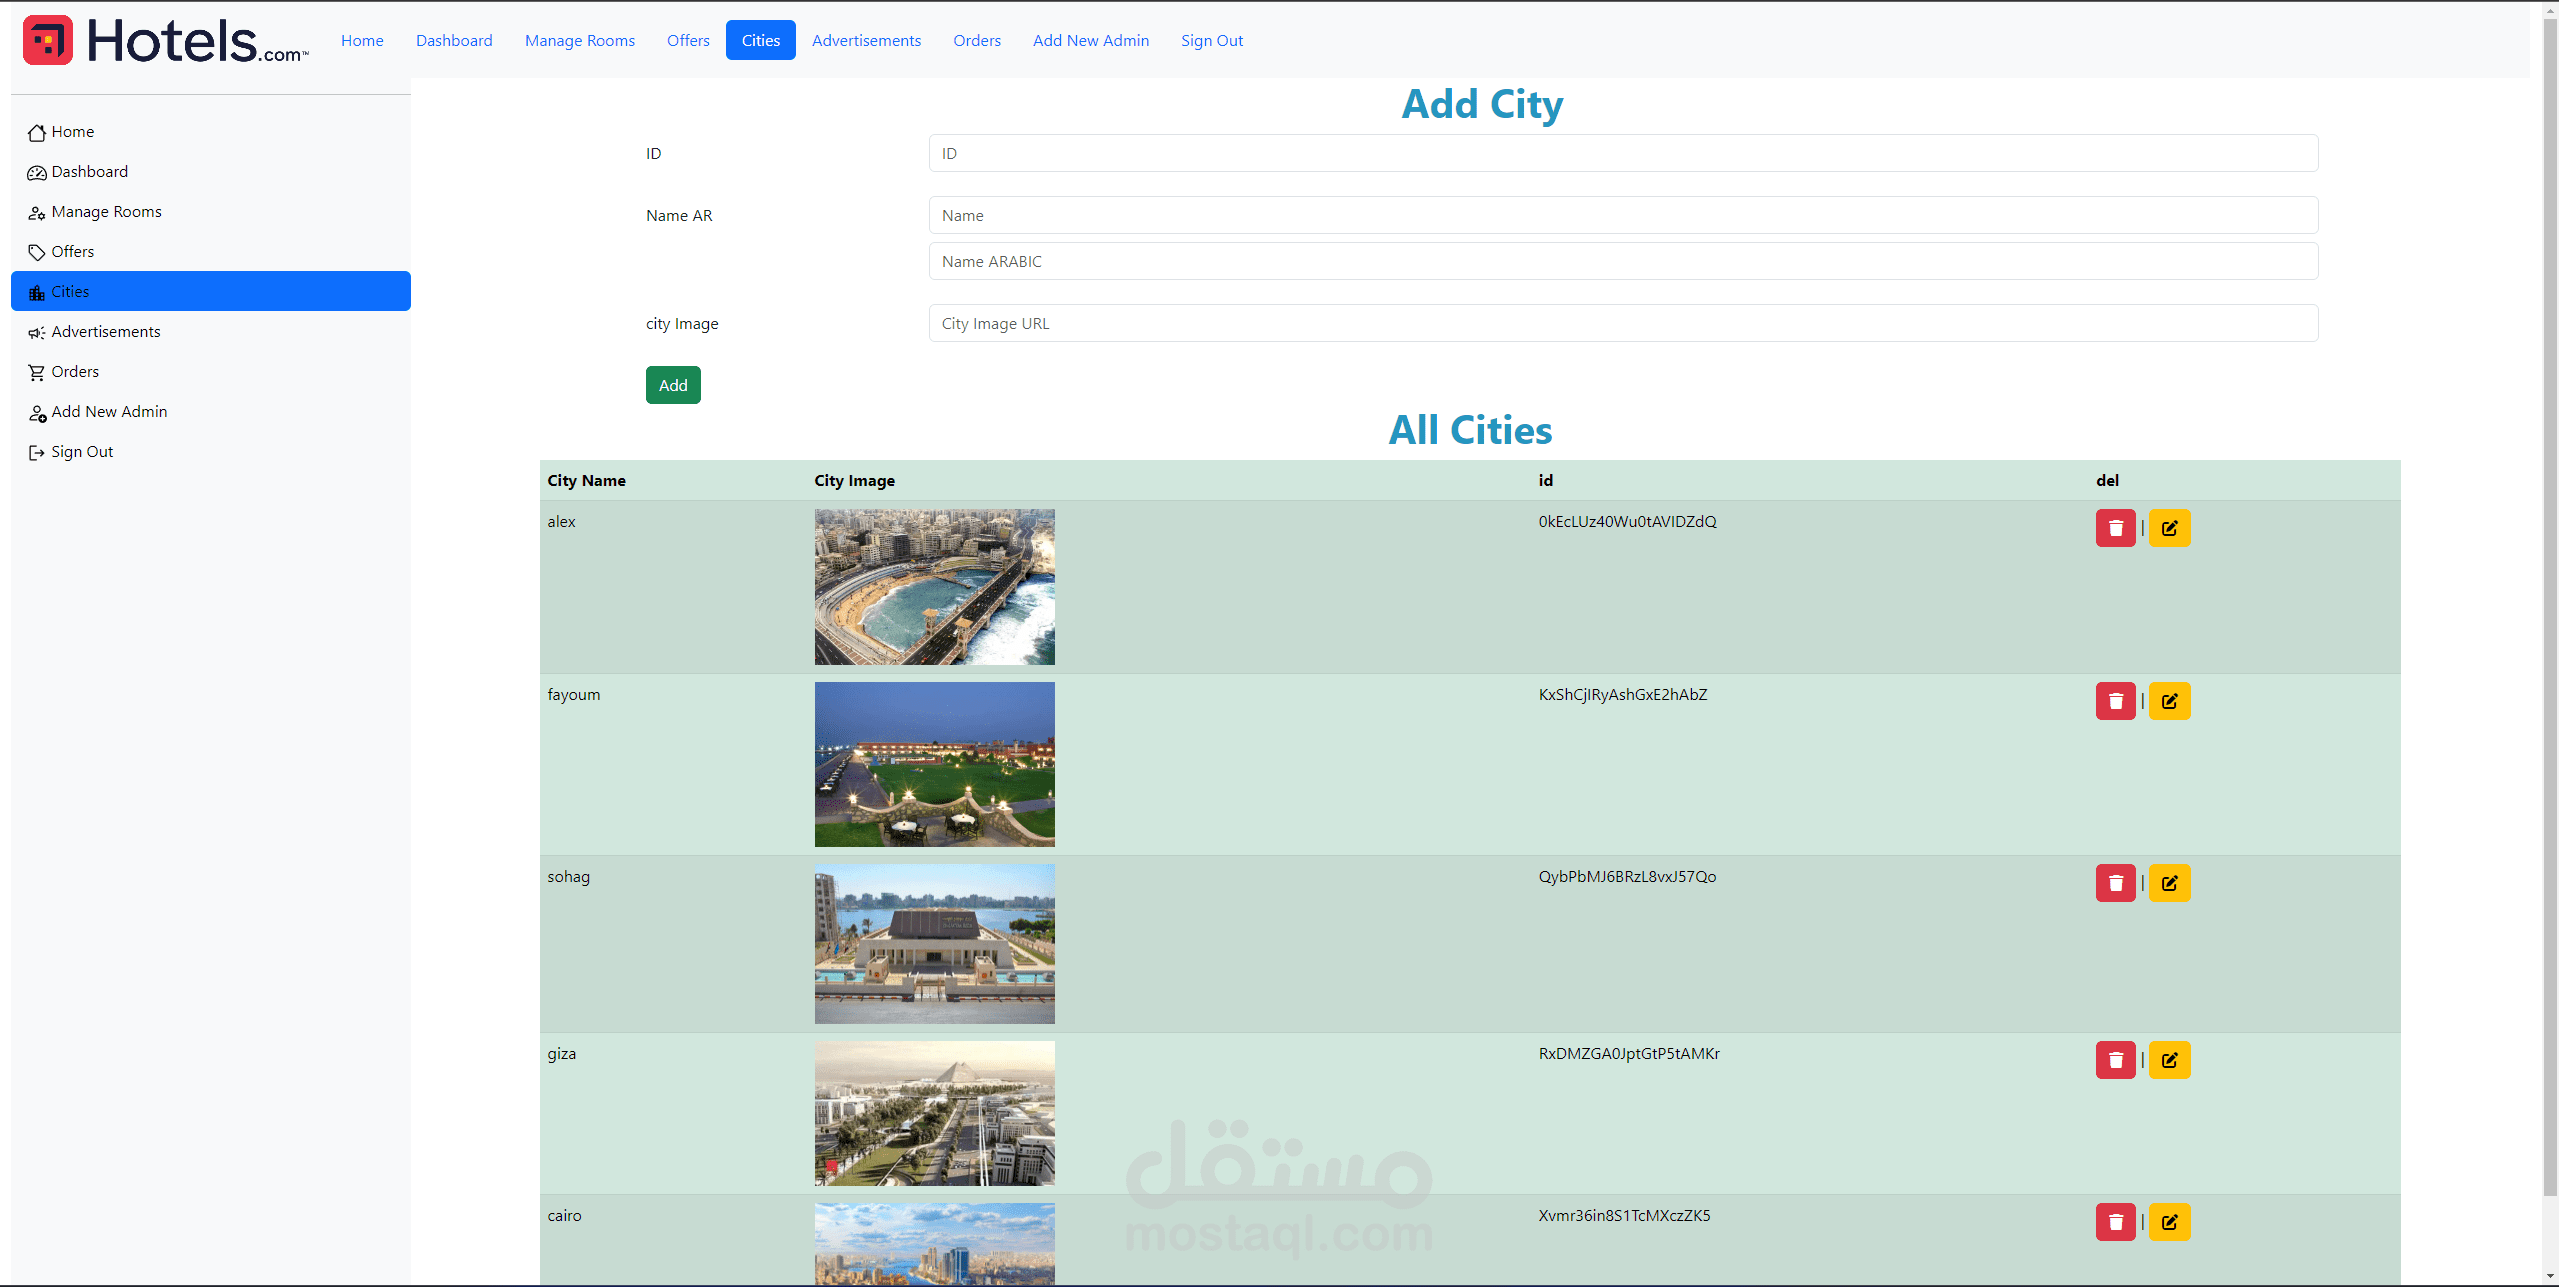
Task: Delete the alex city row
Action: (2114, 528)
